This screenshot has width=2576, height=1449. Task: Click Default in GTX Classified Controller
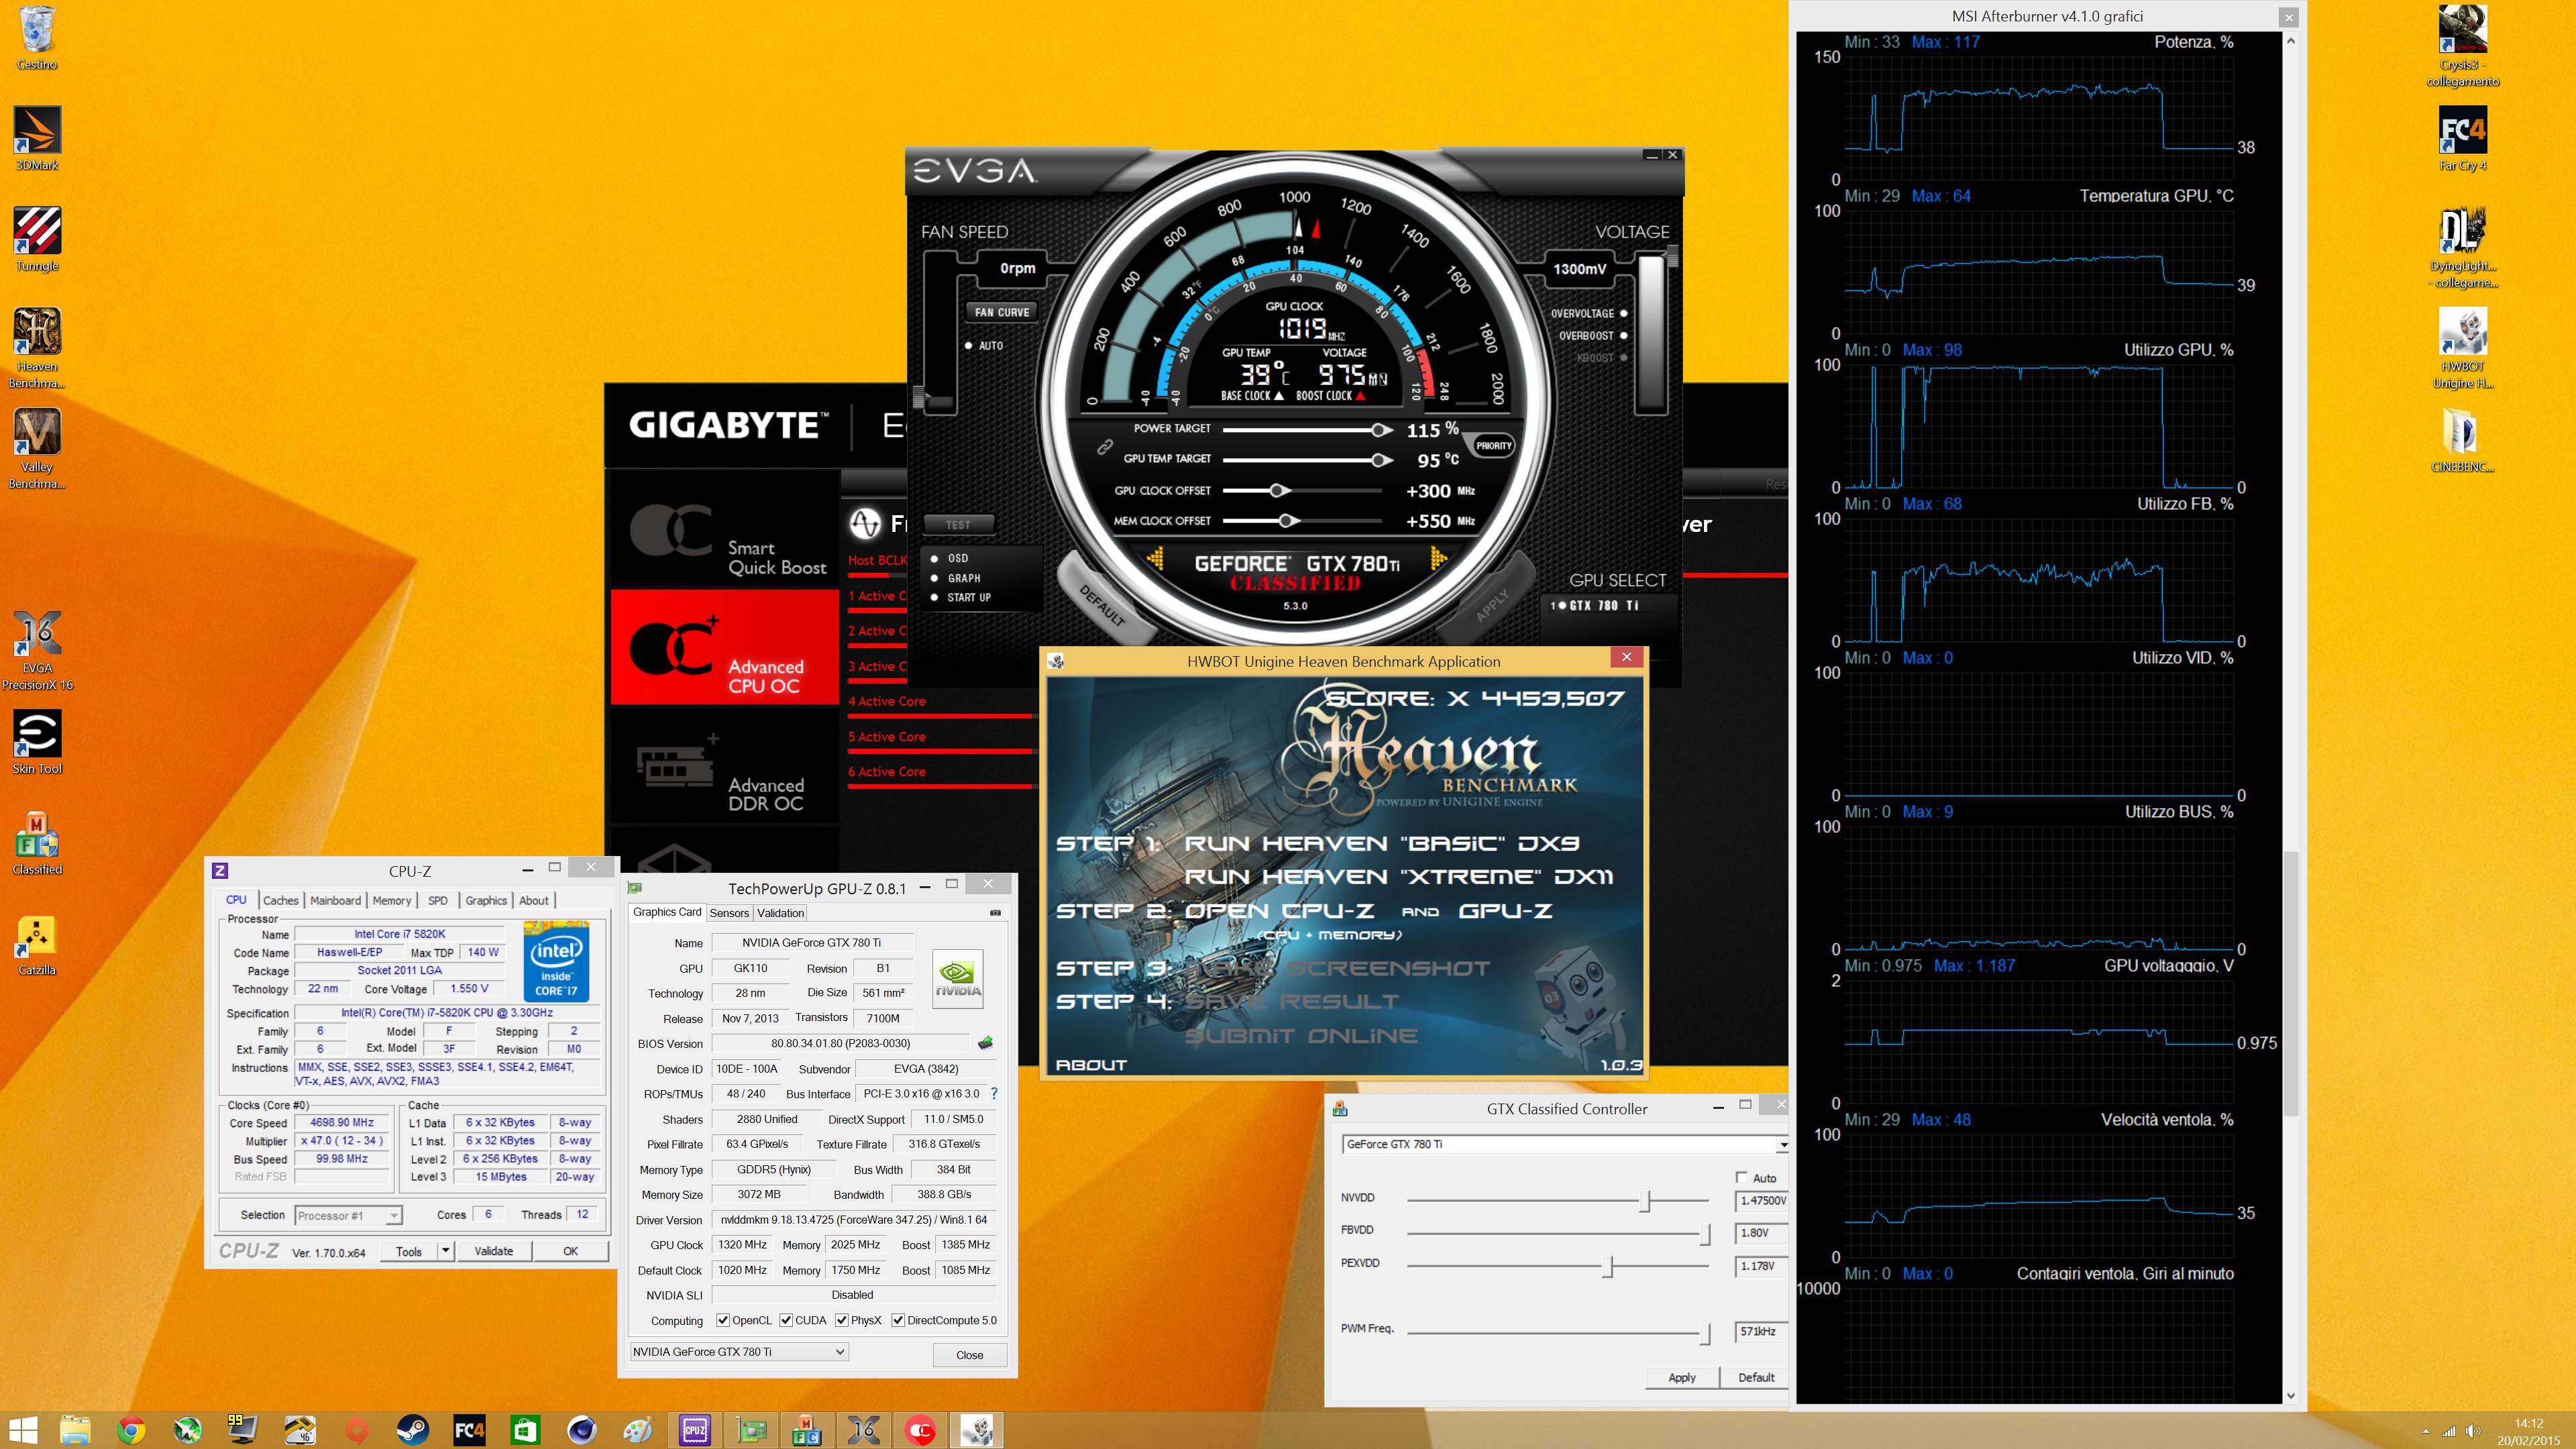click(1756, 1377)
